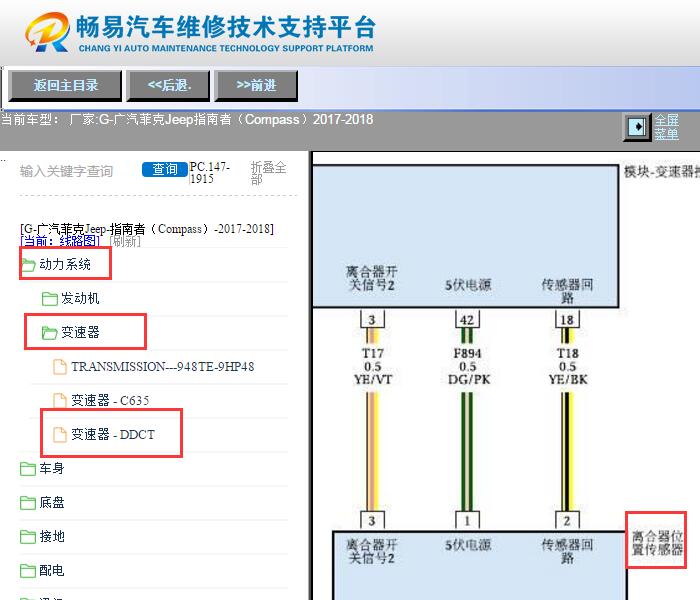Viewport: 700px width, 600px height.
Task: Open TRANSMISSION---948TE-9HP48 diagram entry
Action: pyautogui.click(x=162, y=367)
